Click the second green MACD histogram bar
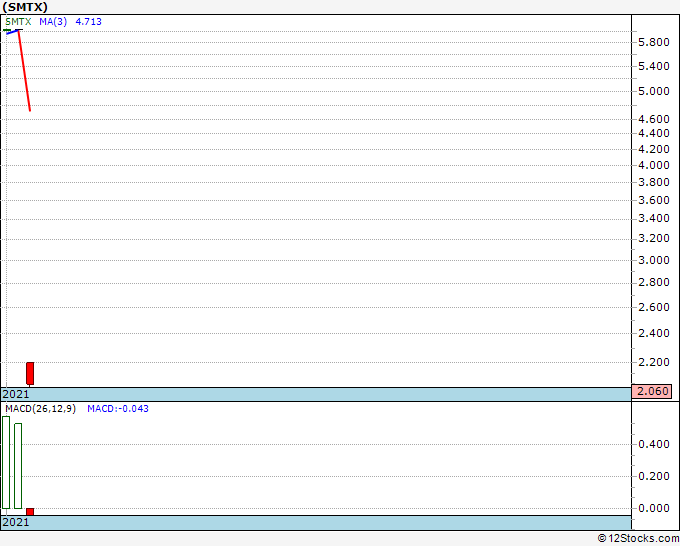Image resolution: width=680 pixels, height=546 pixels. pos(18,466)
